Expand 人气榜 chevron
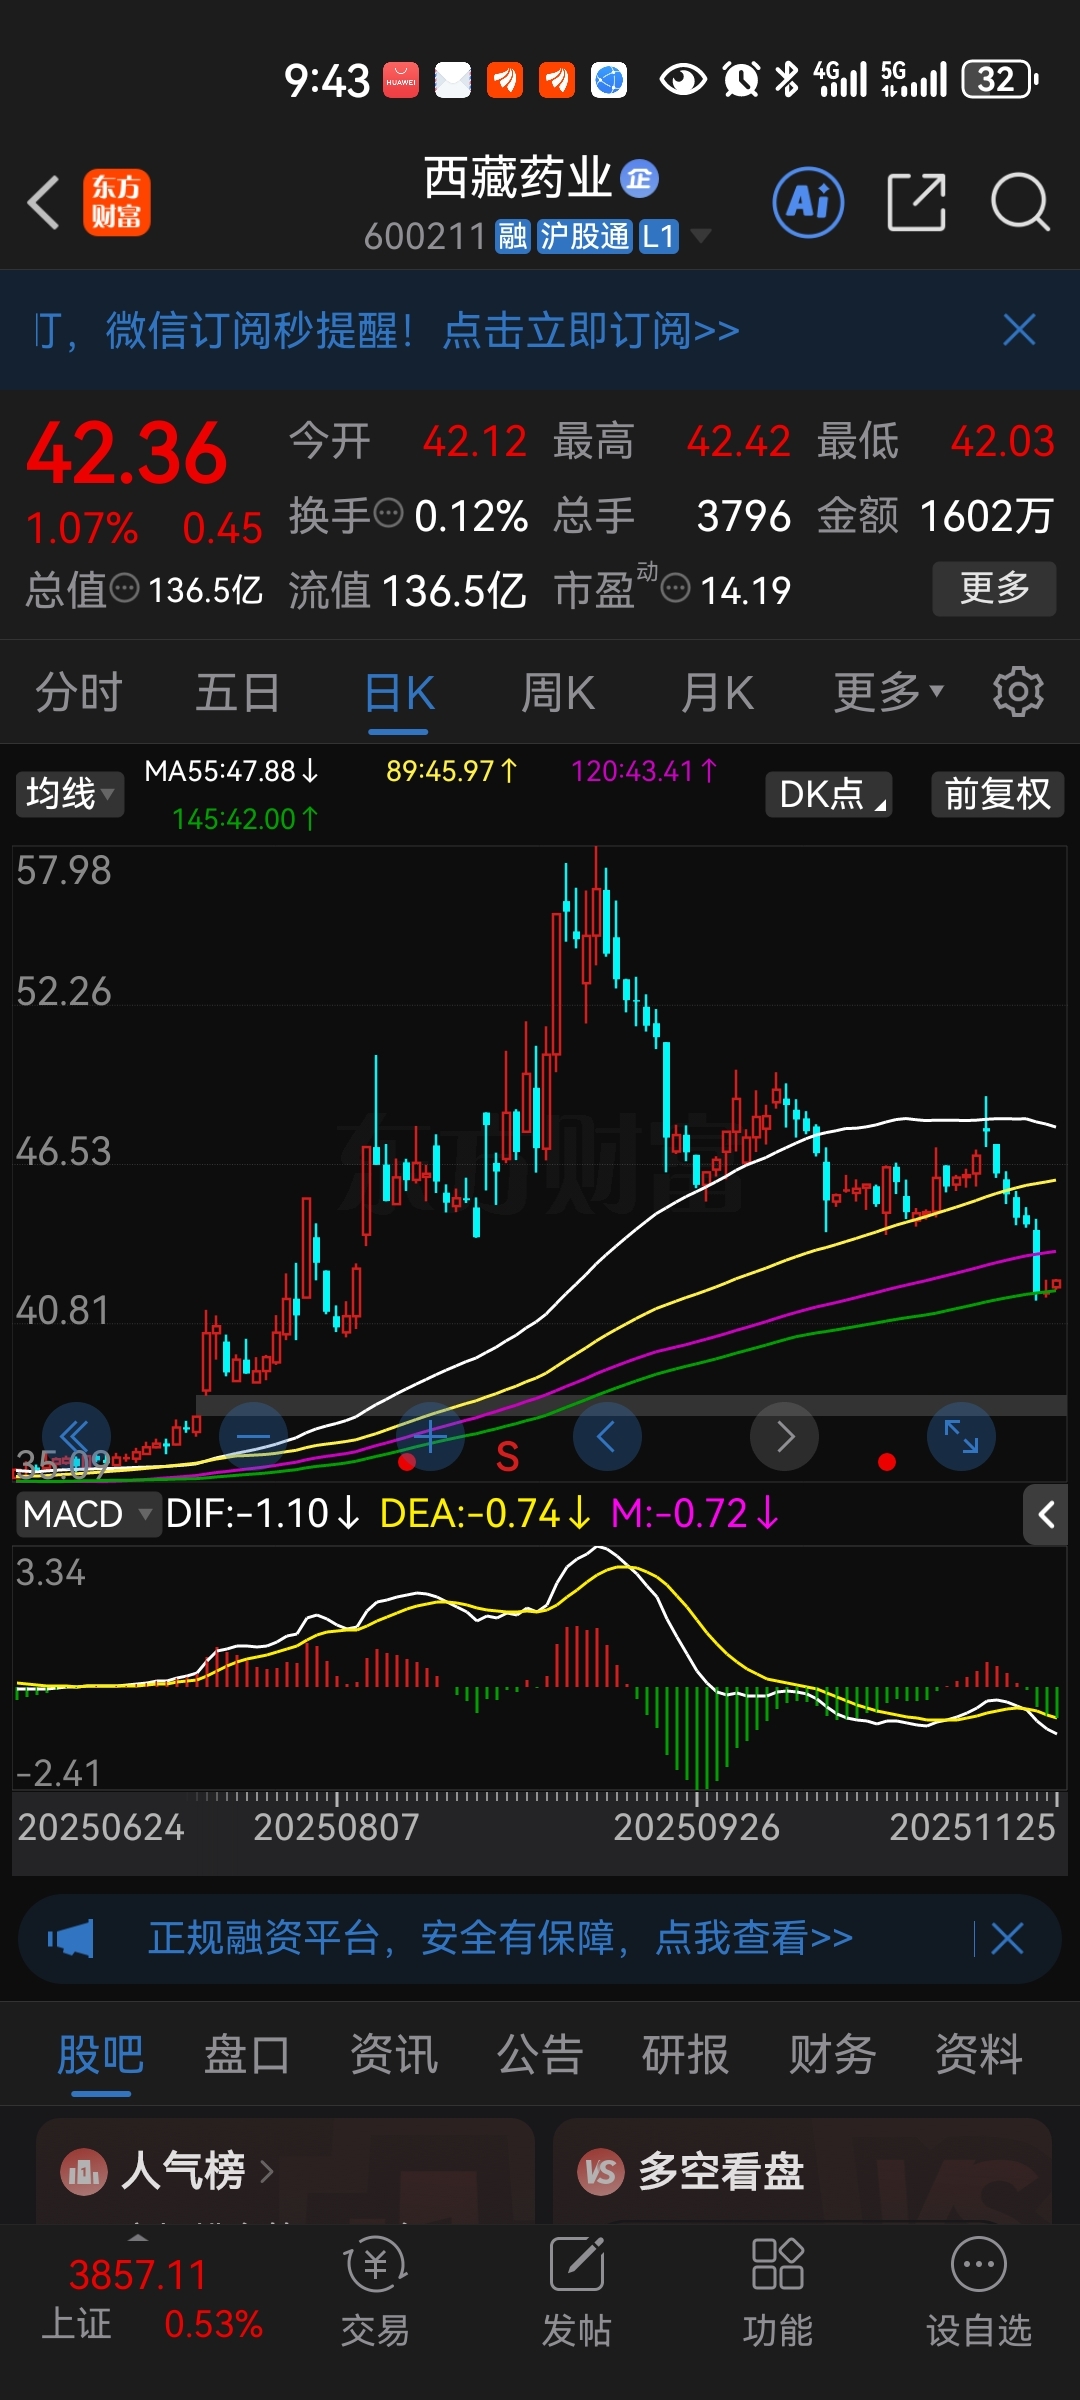This screenshot has width=1080, height=2400. point(266,2172)
